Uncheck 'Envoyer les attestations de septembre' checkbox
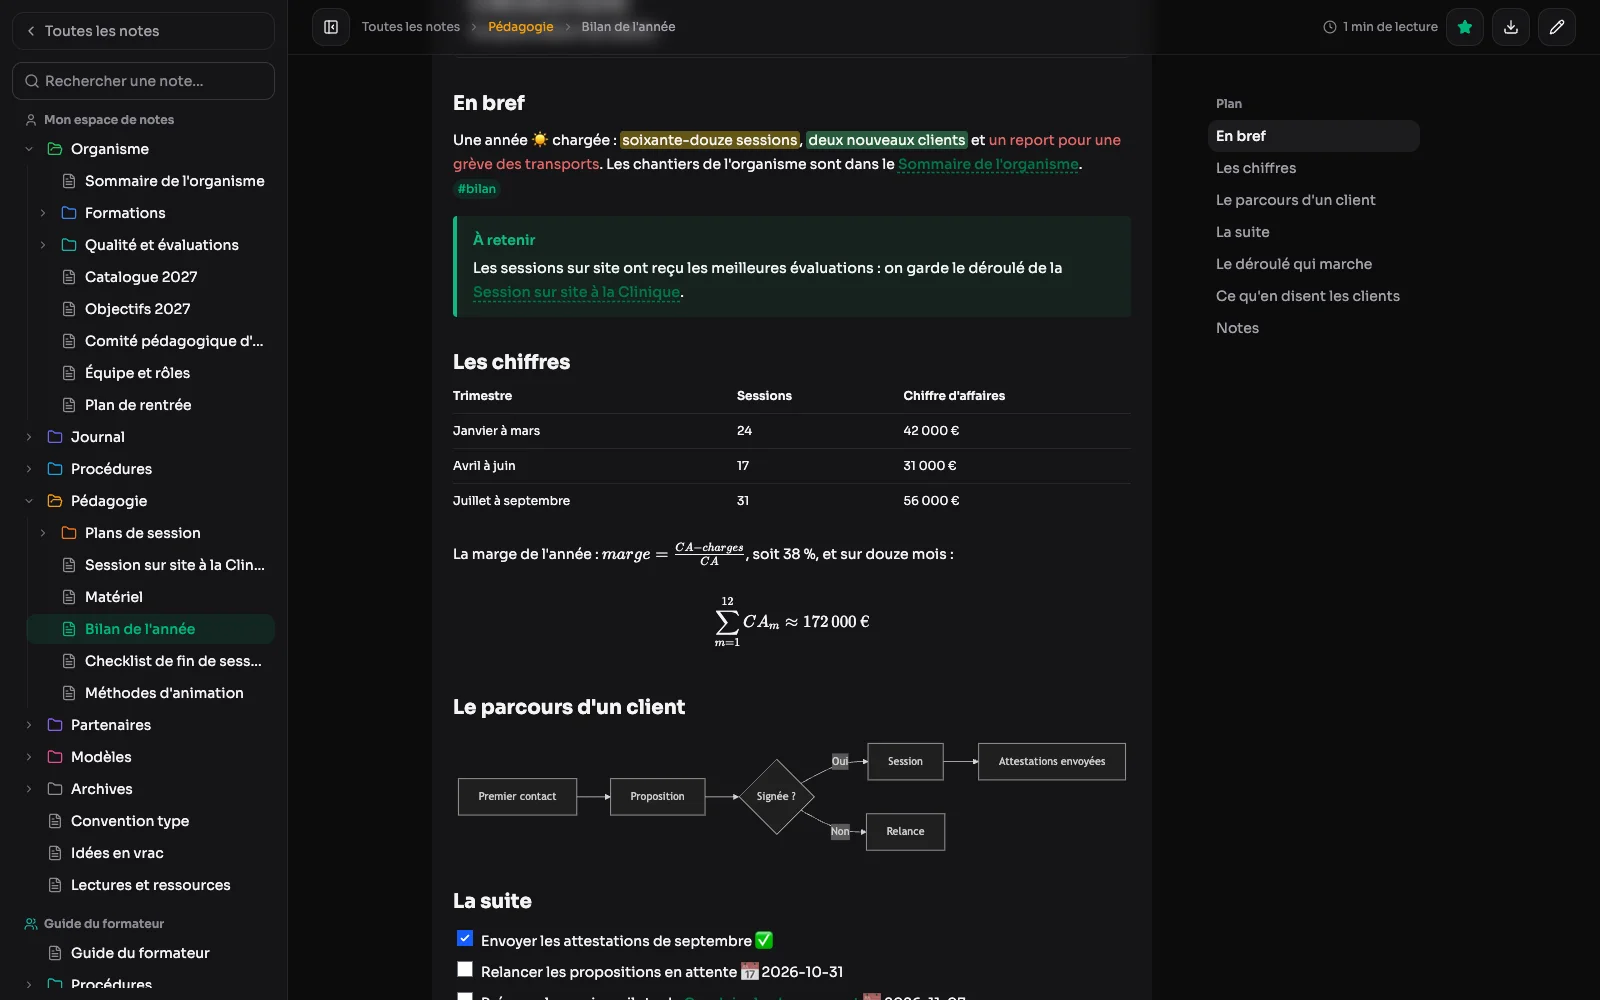 [x=465, y=938]
